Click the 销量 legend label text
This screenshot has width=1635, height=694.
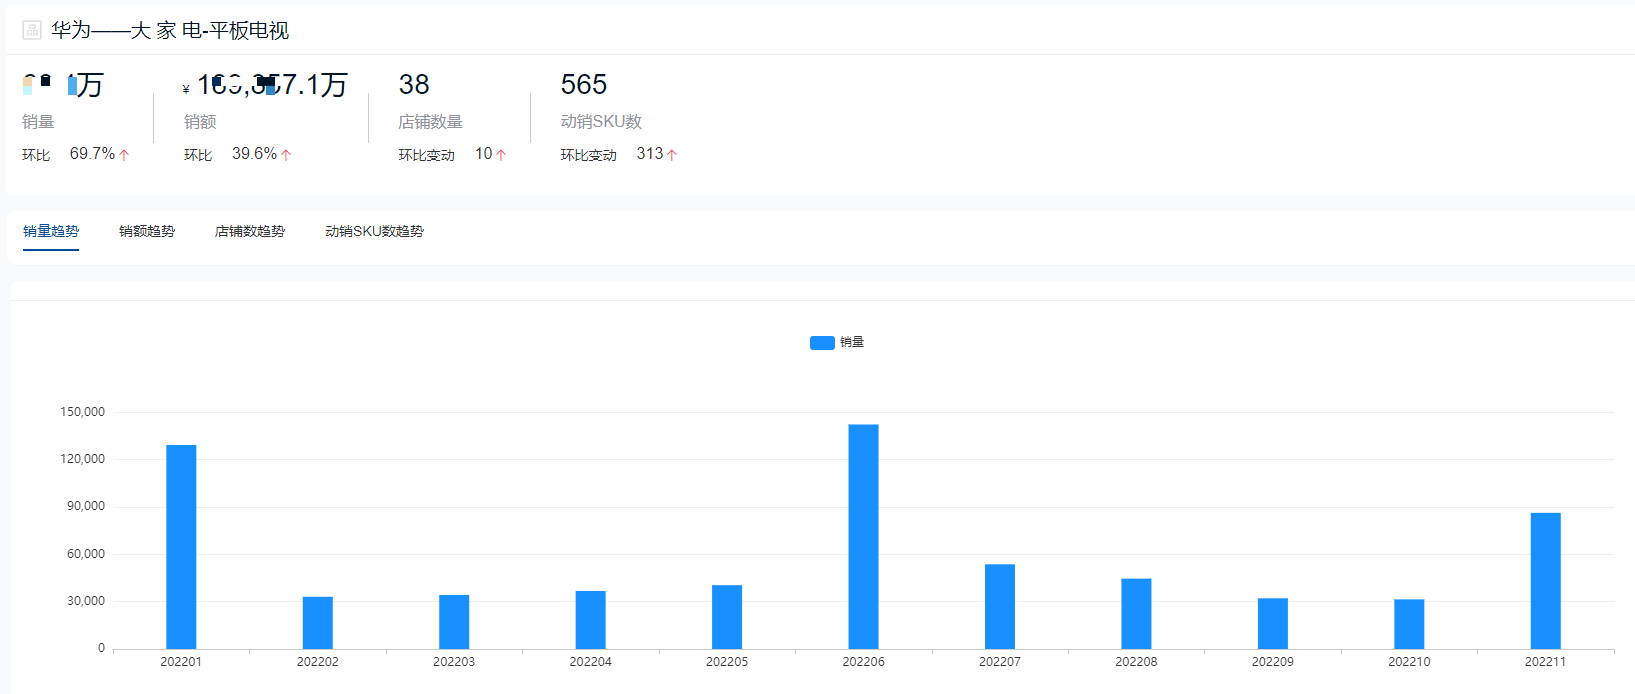(x=852, y=343)
